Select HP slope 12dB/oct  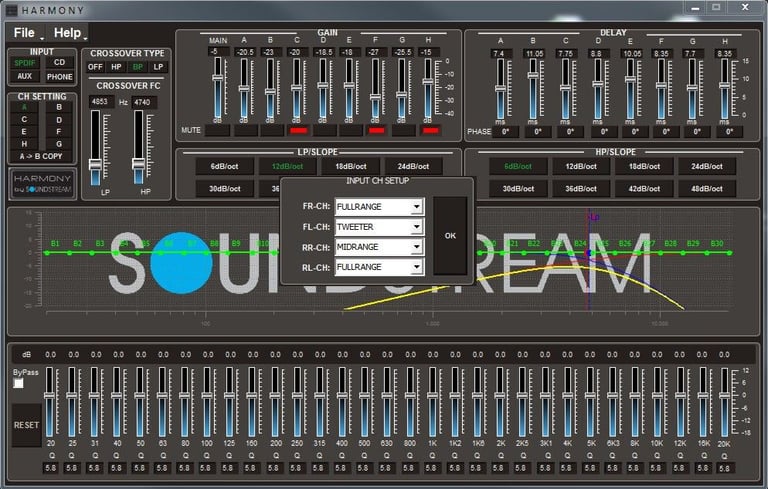pos(581,167)
